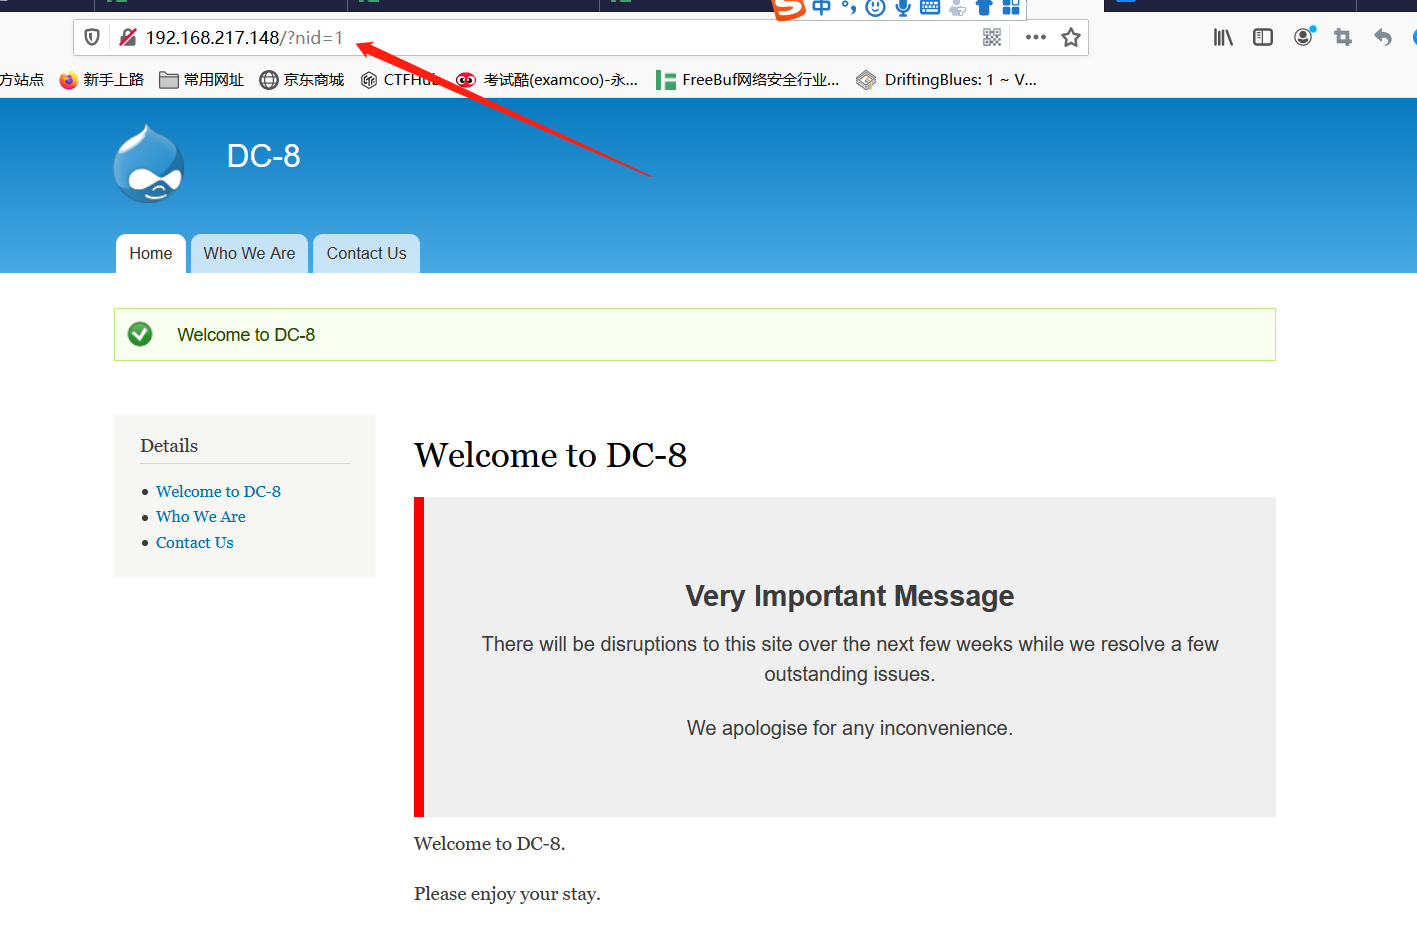This screenshot has height=929, width=1417.
Task: Select the Home navigation tab
Action: click(151, 253)
